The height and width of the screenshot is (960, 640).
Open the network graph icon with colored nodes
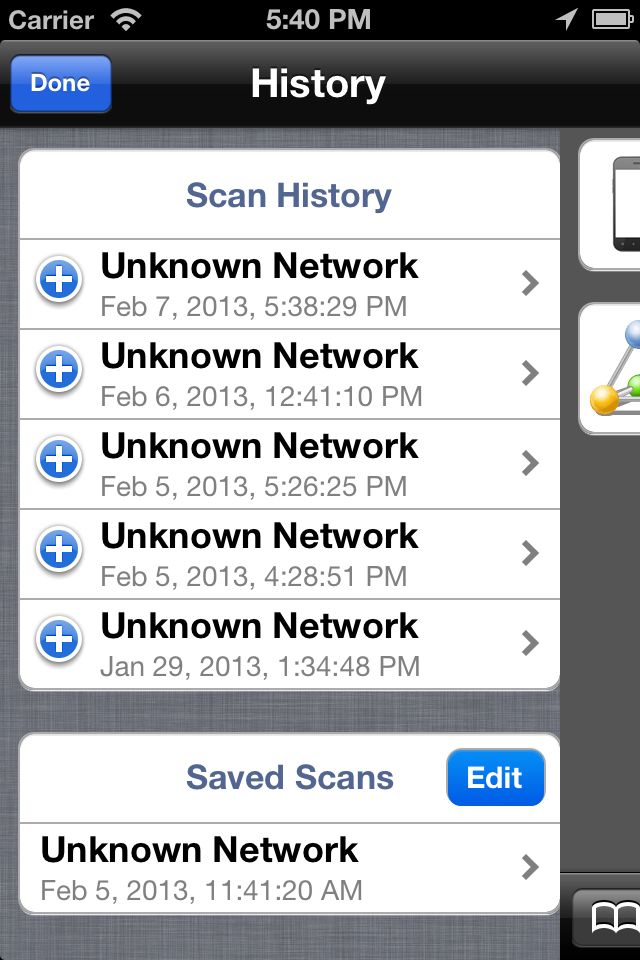tap(614, 369)
